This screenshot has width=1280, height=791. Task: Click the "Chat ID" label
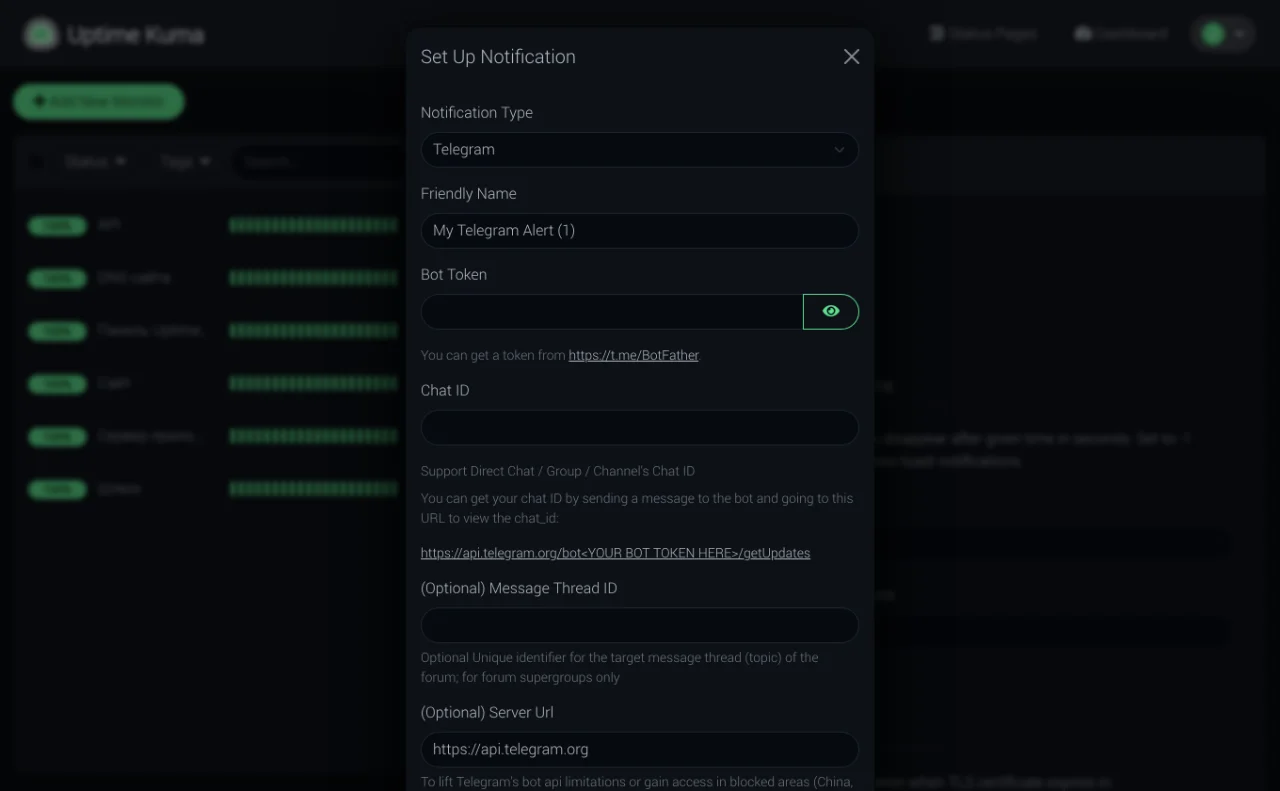[445, 391]
